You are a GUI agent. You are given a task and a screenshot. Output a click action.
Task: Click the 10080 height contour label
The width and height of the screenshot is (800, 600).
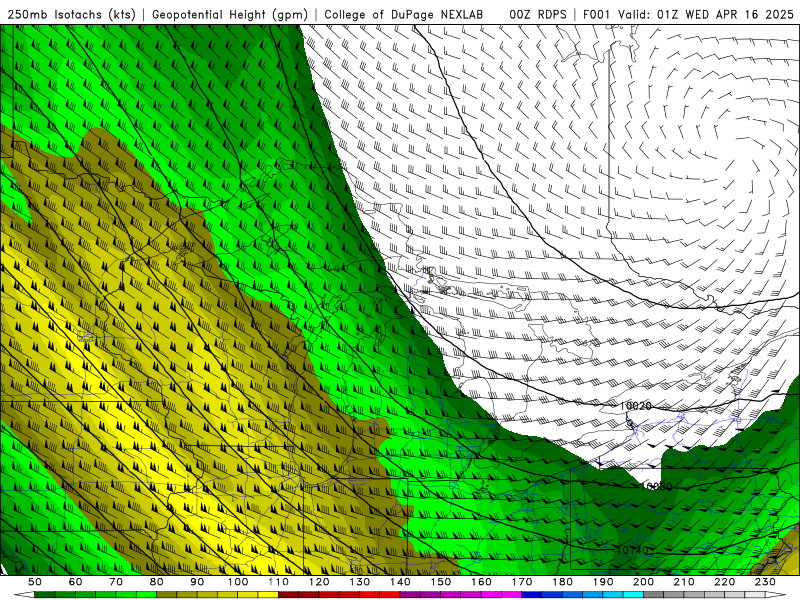(x=657, y=486)
